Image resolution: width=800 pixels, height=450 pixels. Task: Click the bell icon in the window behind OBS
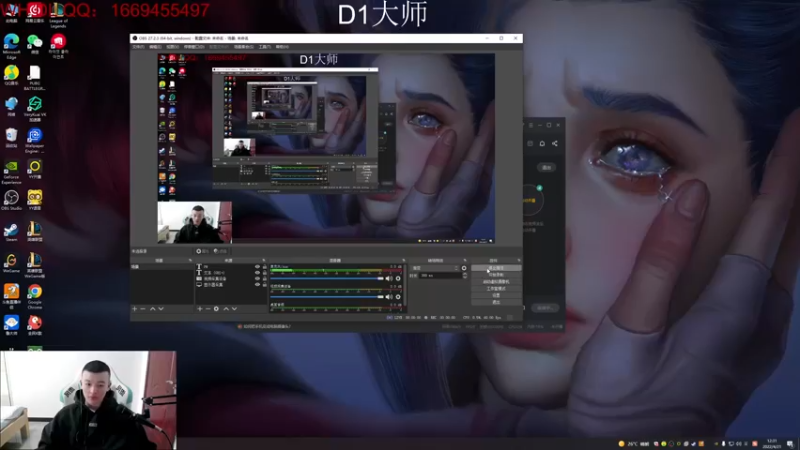(542, 143)
